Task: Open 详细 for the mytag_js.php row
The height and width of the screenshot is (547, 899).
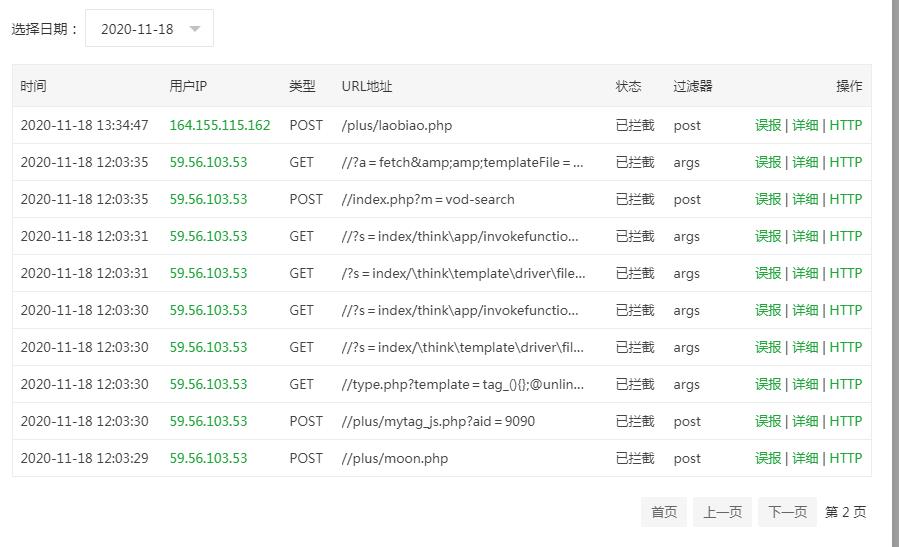Action: click(805, 421)
